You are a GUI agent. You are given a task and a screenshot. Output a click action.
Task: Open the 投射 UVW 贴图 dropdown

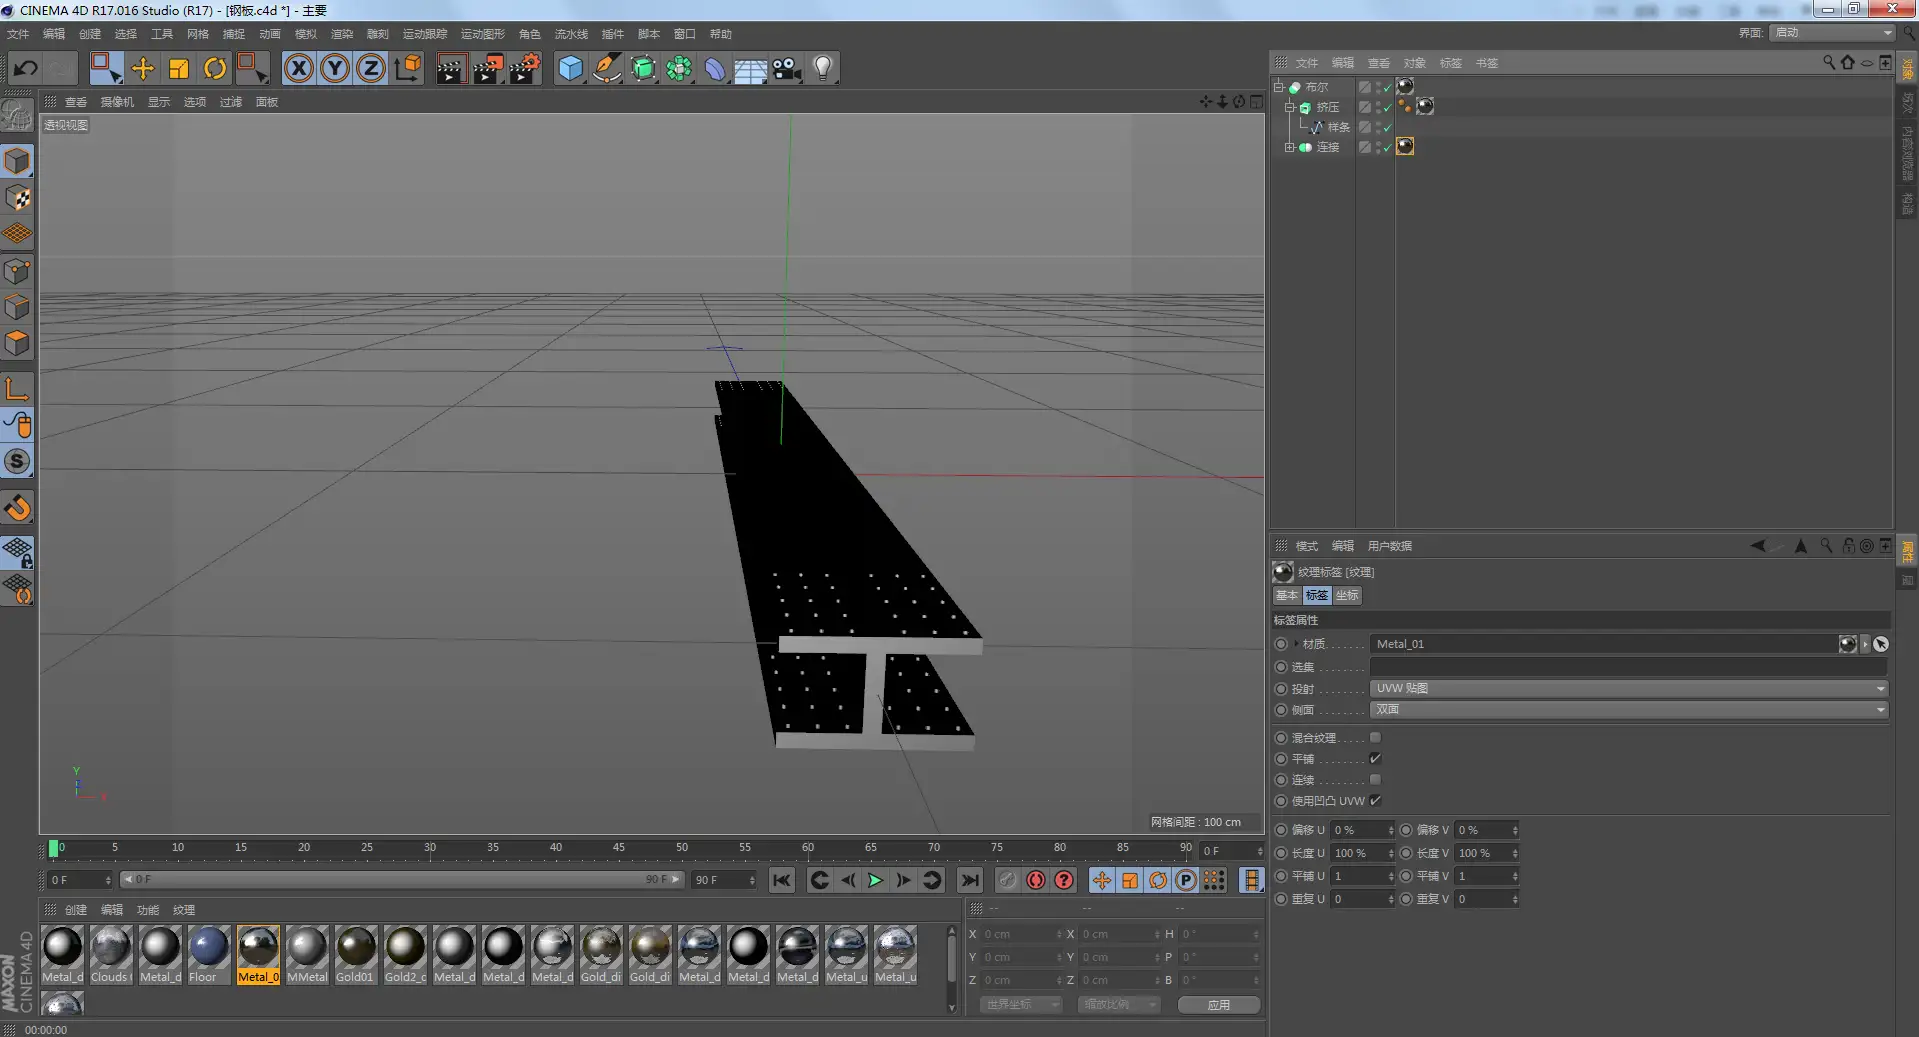point(1629,688)
